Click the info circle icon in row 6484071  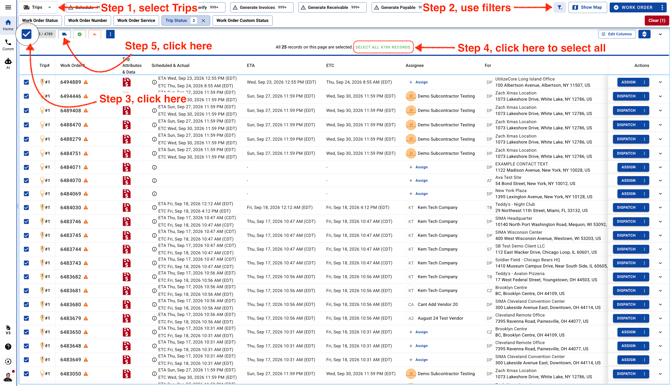tap(154, 168)
